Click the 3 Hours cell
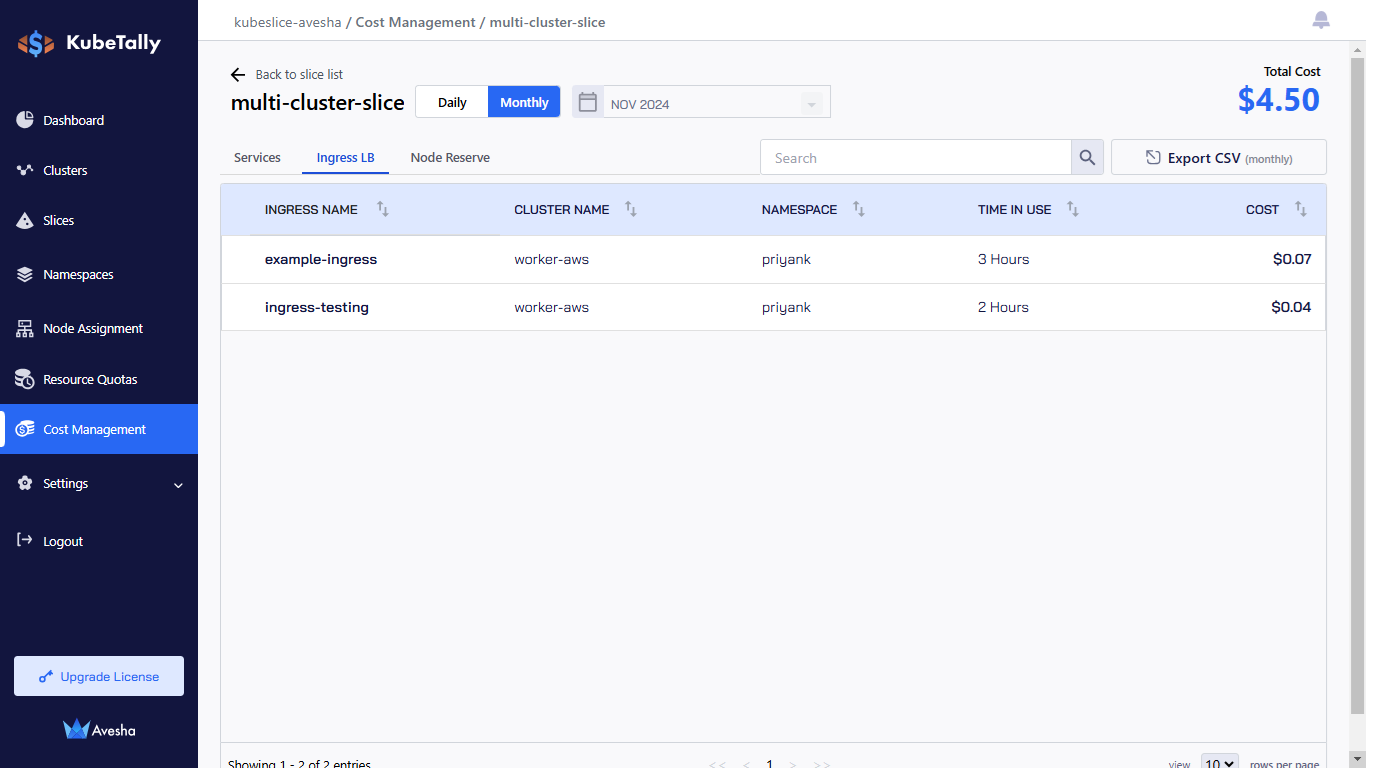1375x782 pixels. pyautogui.click(x=1003, y=259)
